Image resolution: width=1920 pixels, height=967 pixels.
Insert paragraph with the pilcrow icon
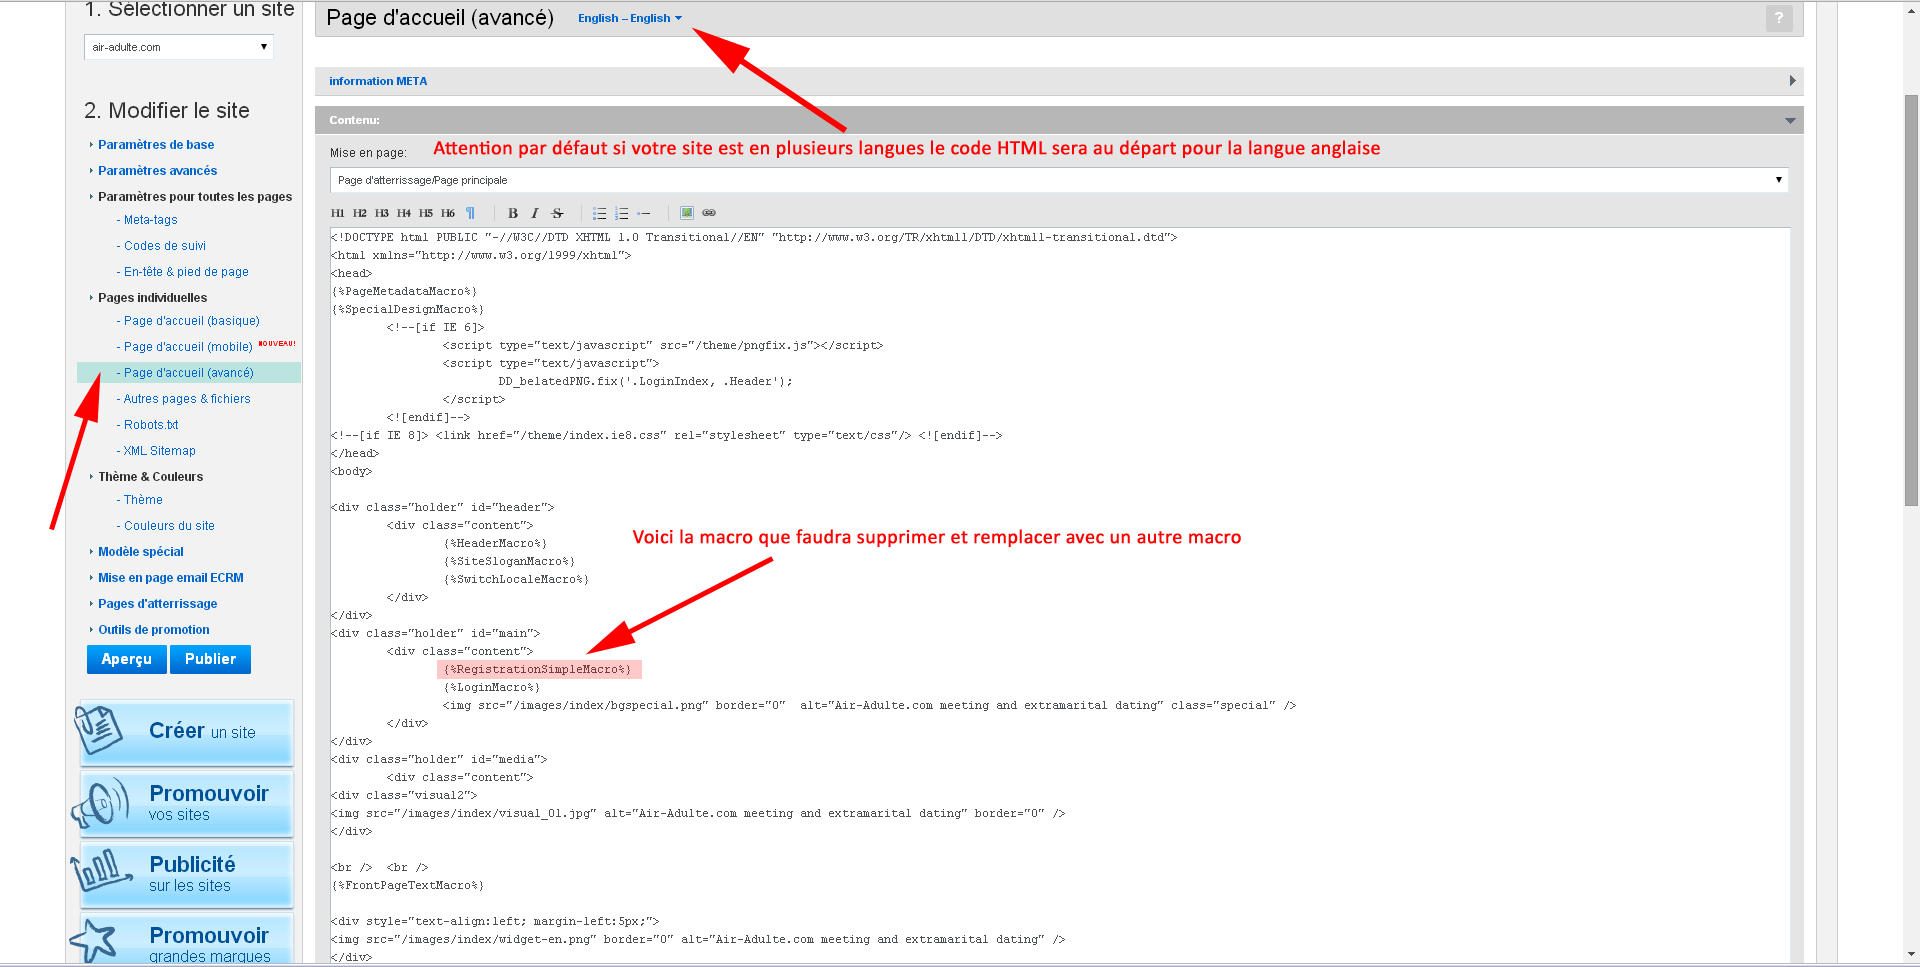point(470,213)
